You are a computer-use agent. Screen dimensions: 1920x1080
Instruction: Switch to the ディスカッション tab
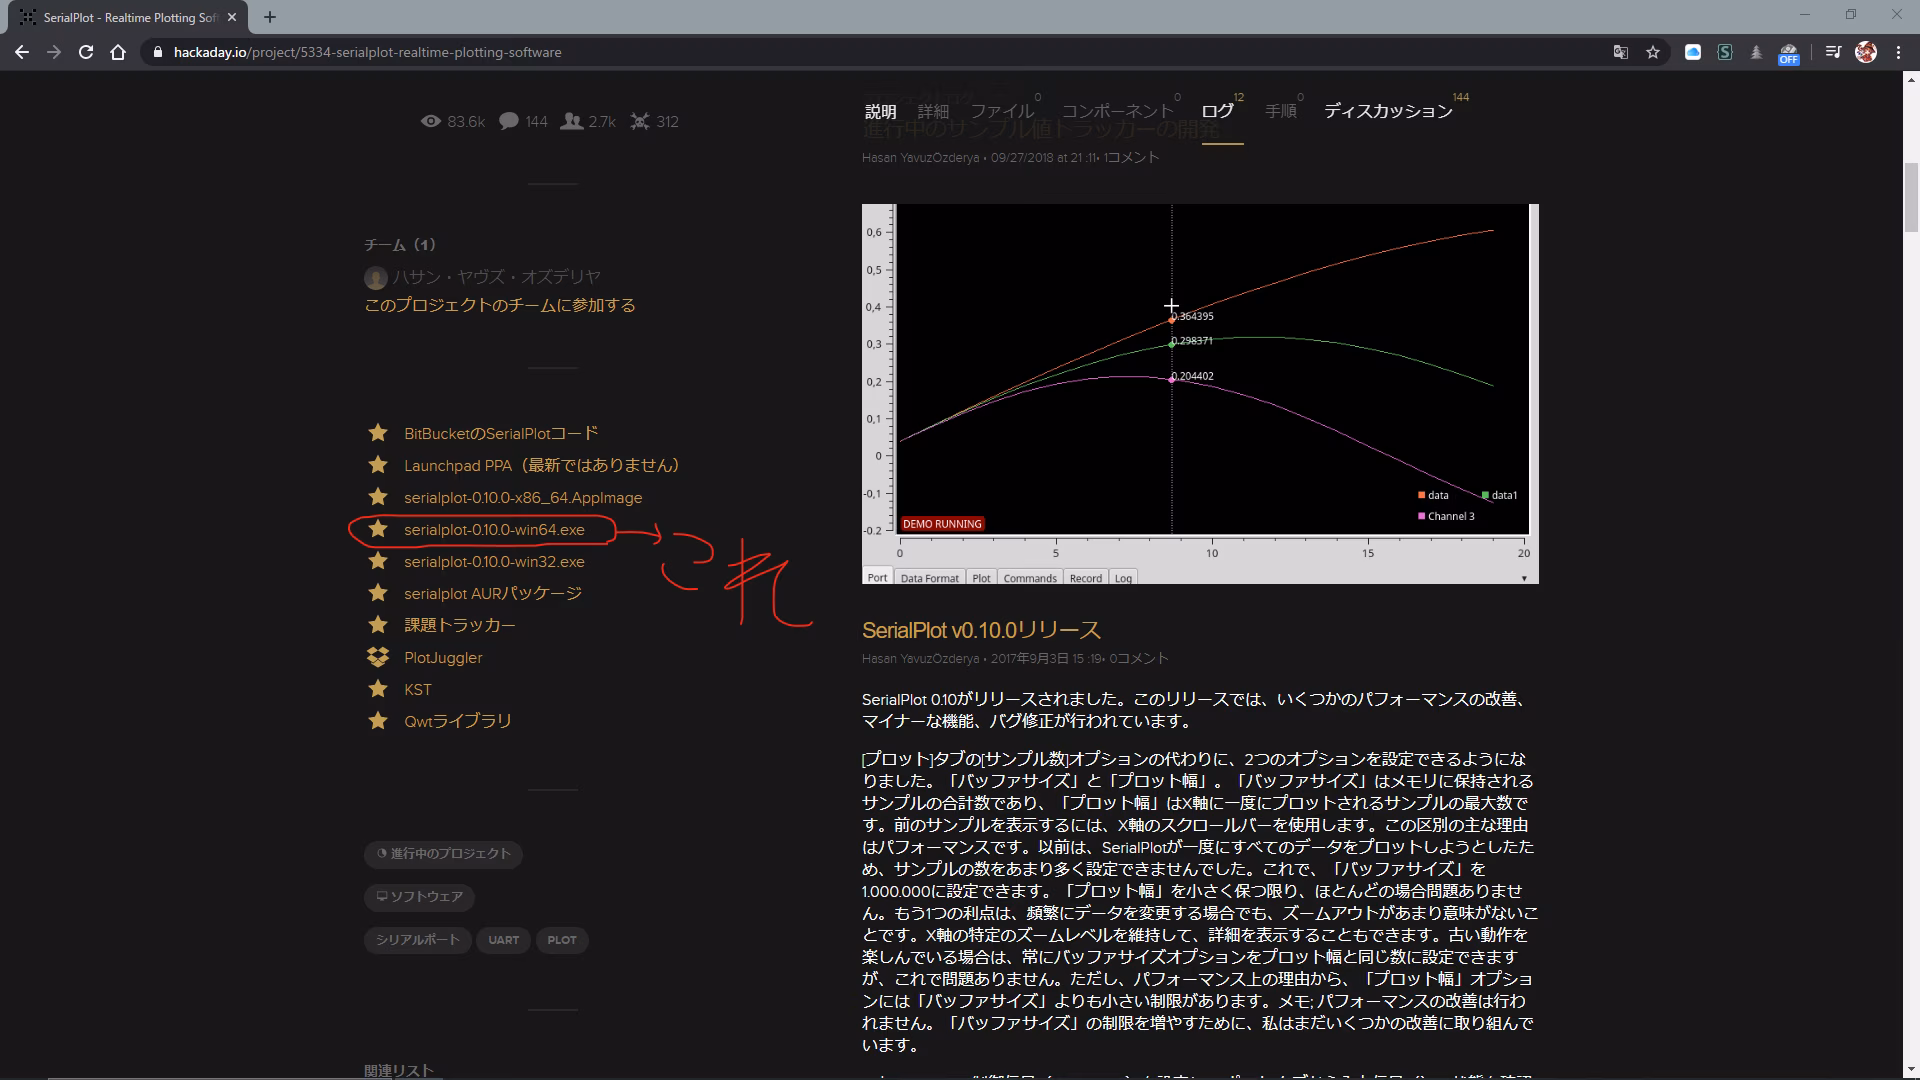(x=1388, y=111)
